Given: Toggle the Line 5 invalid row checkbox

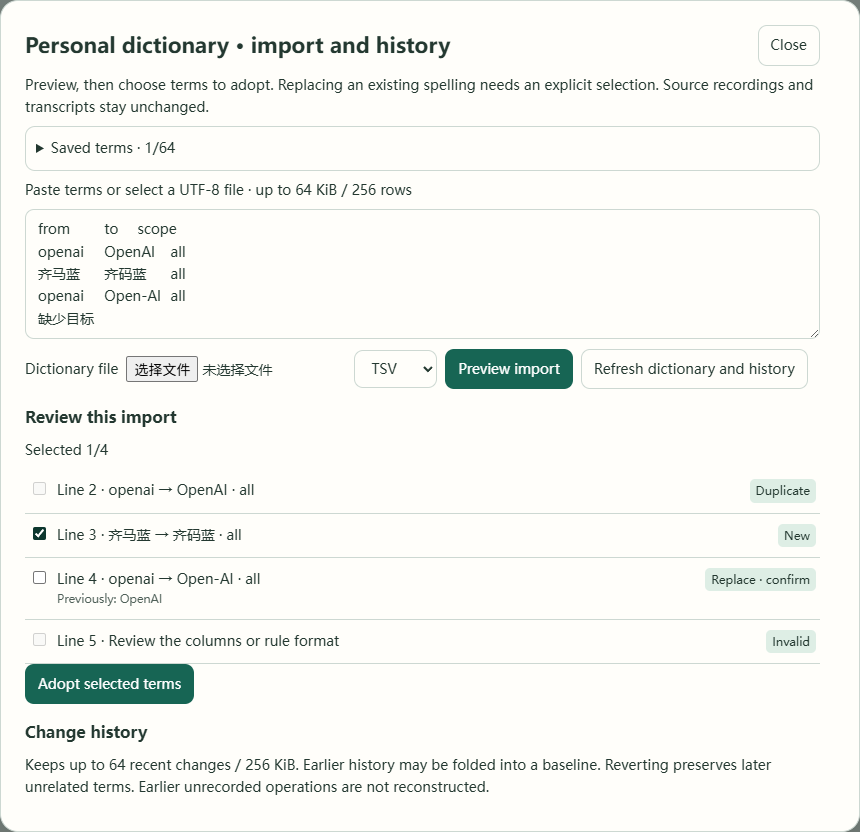Looking at the screenshot, I should coord(39,639).
